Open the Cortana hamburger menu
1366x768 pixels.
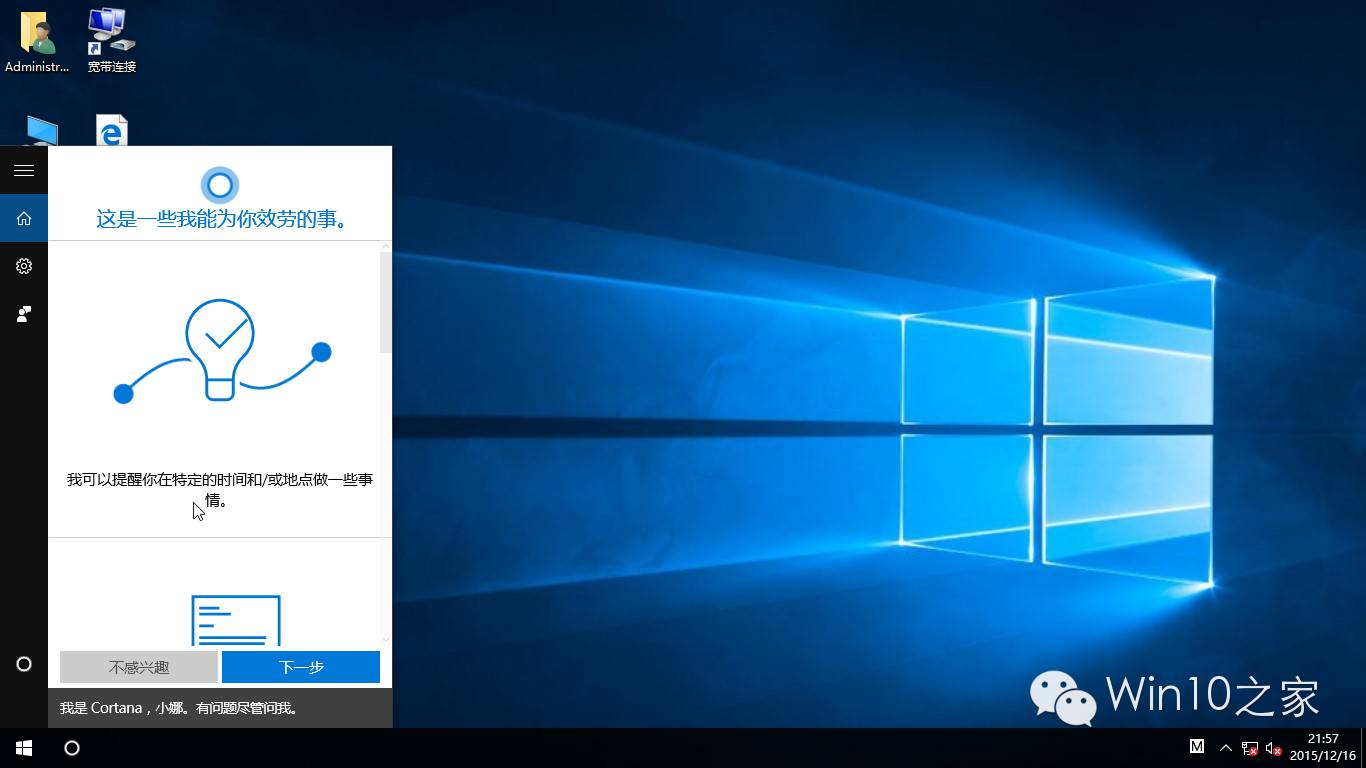[24, 170]
